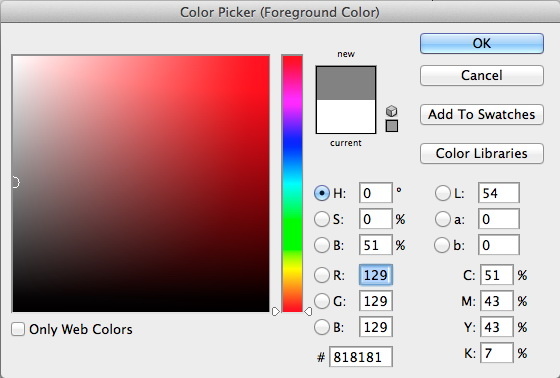Confirm the color with OK button
This screenshot has width=560, height=378.
click(482, 44)
